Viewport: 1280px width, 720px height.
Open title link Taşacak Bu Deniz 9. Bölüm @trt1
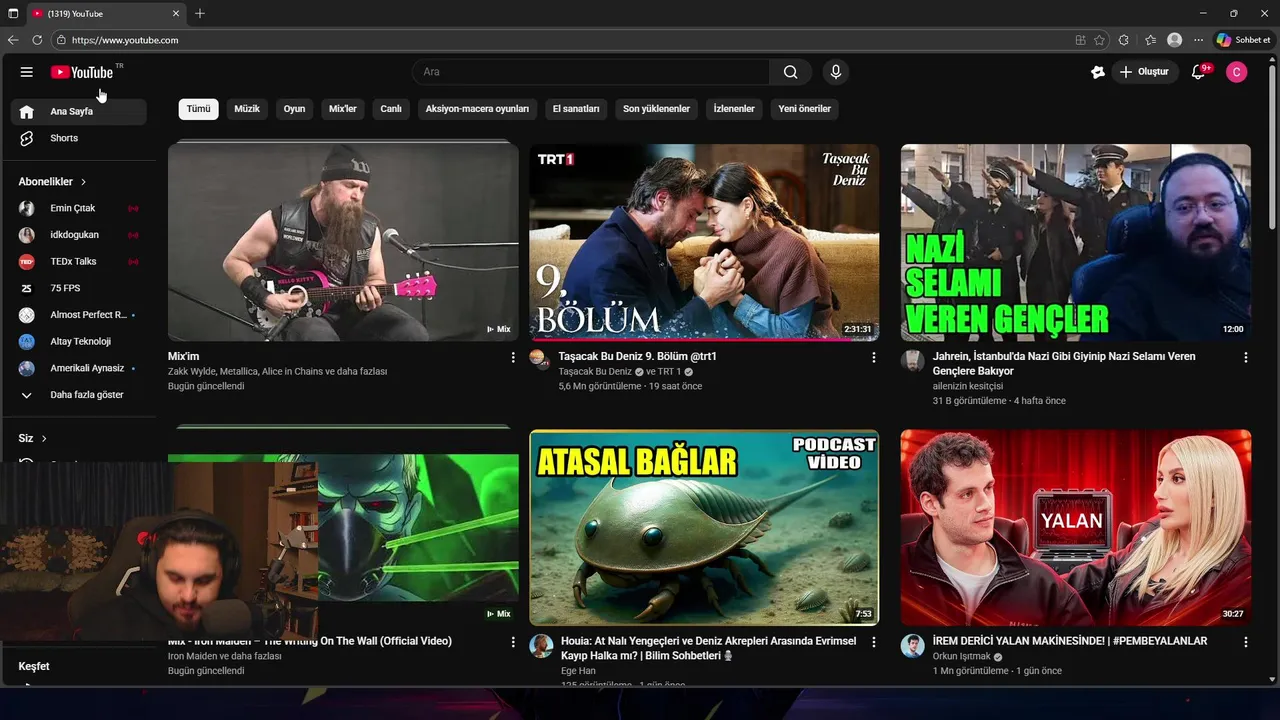pyautogui.click(x=637, y=356)
